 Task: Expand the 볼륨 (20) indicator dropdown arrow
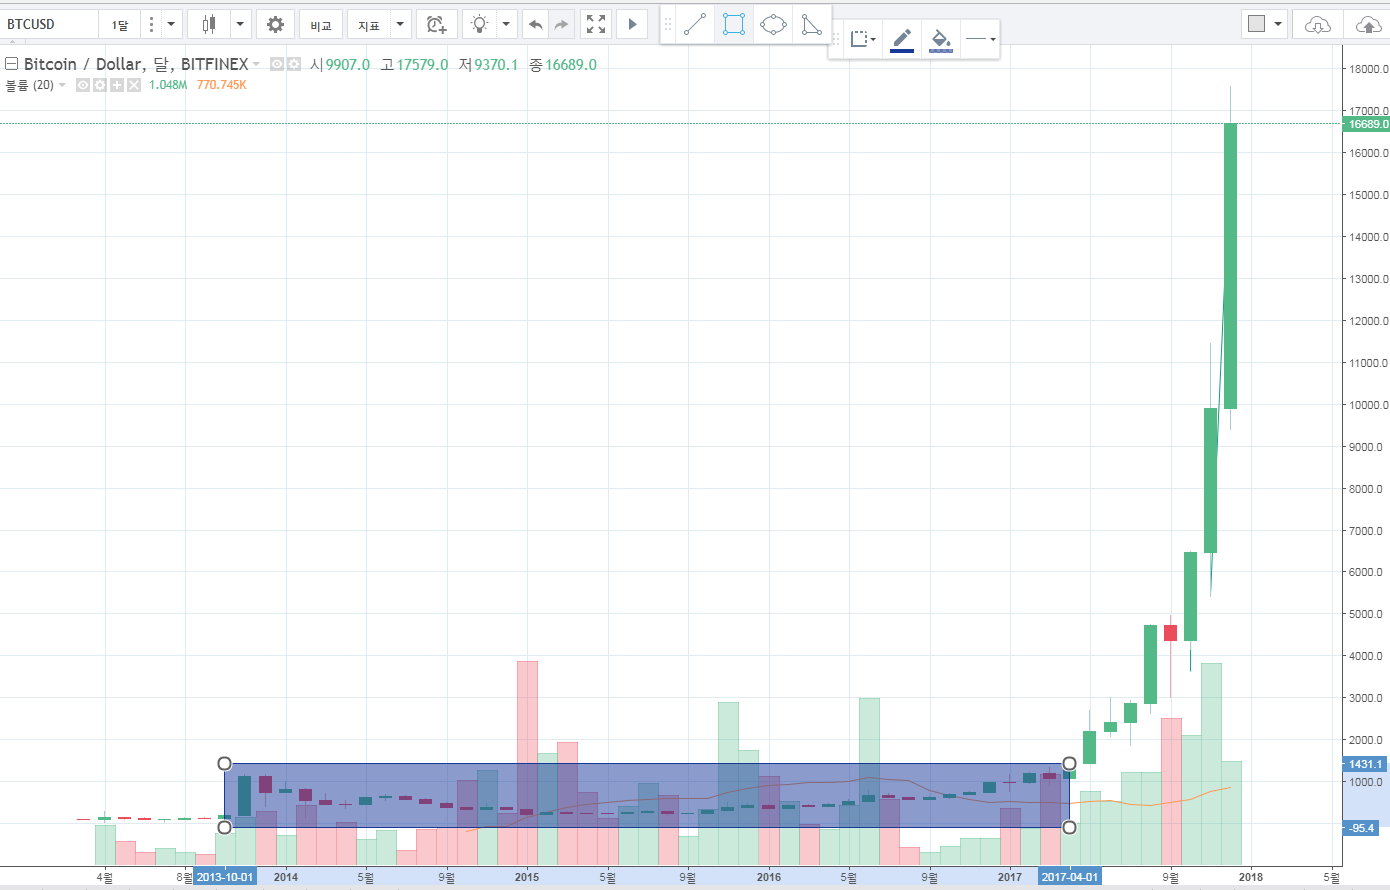coord(62,85)
